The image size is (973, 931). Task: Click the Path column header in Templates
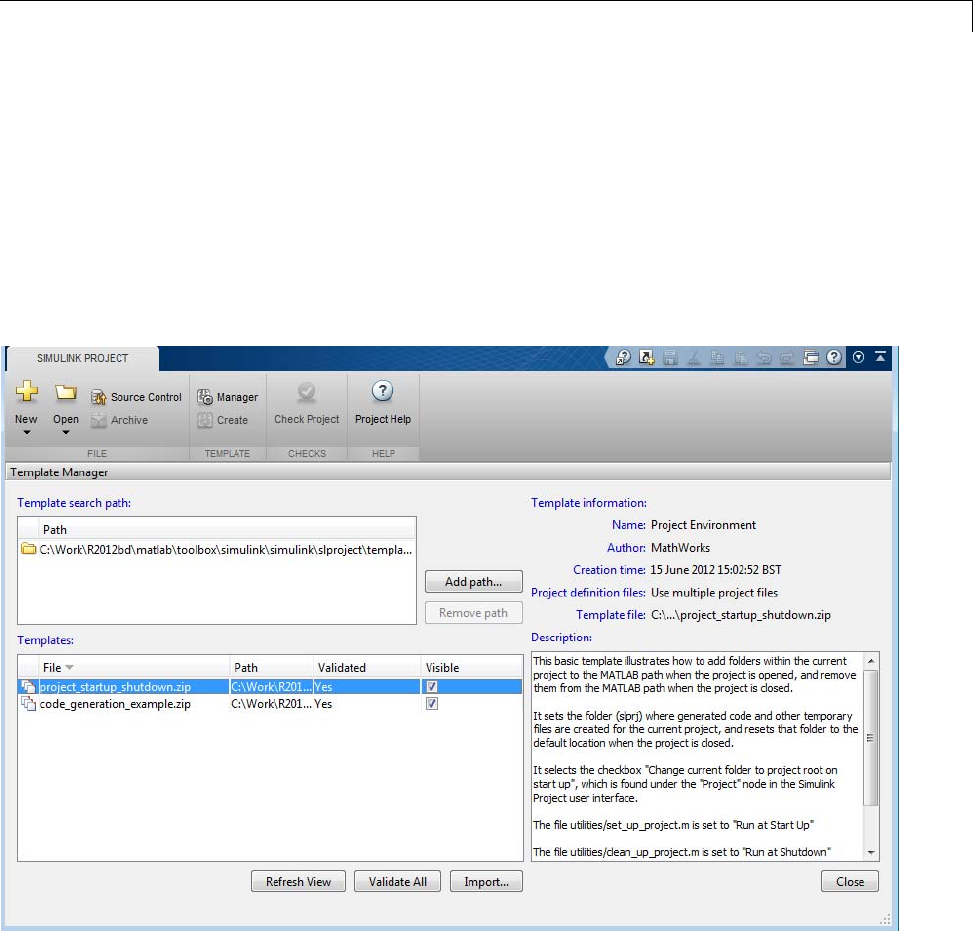[x=271, y=668]
